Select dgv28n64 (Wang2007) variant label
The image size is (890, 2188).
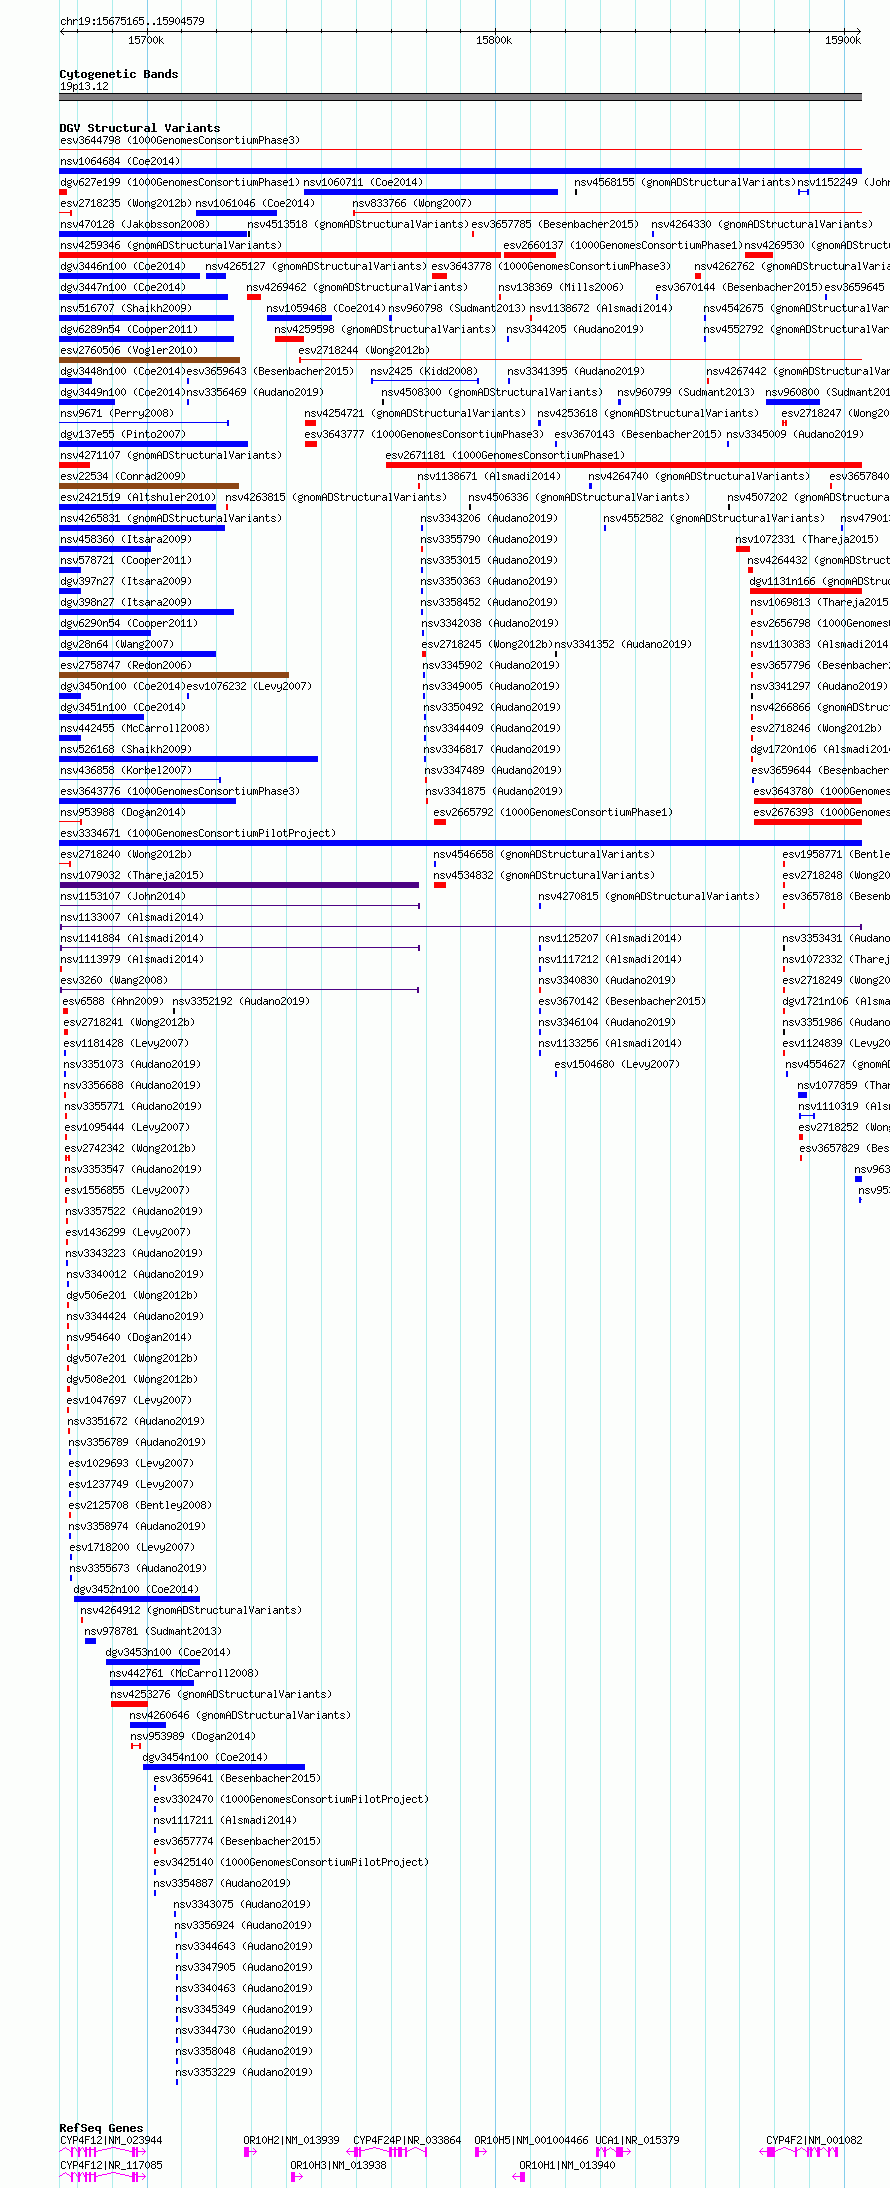coord(117,644)
